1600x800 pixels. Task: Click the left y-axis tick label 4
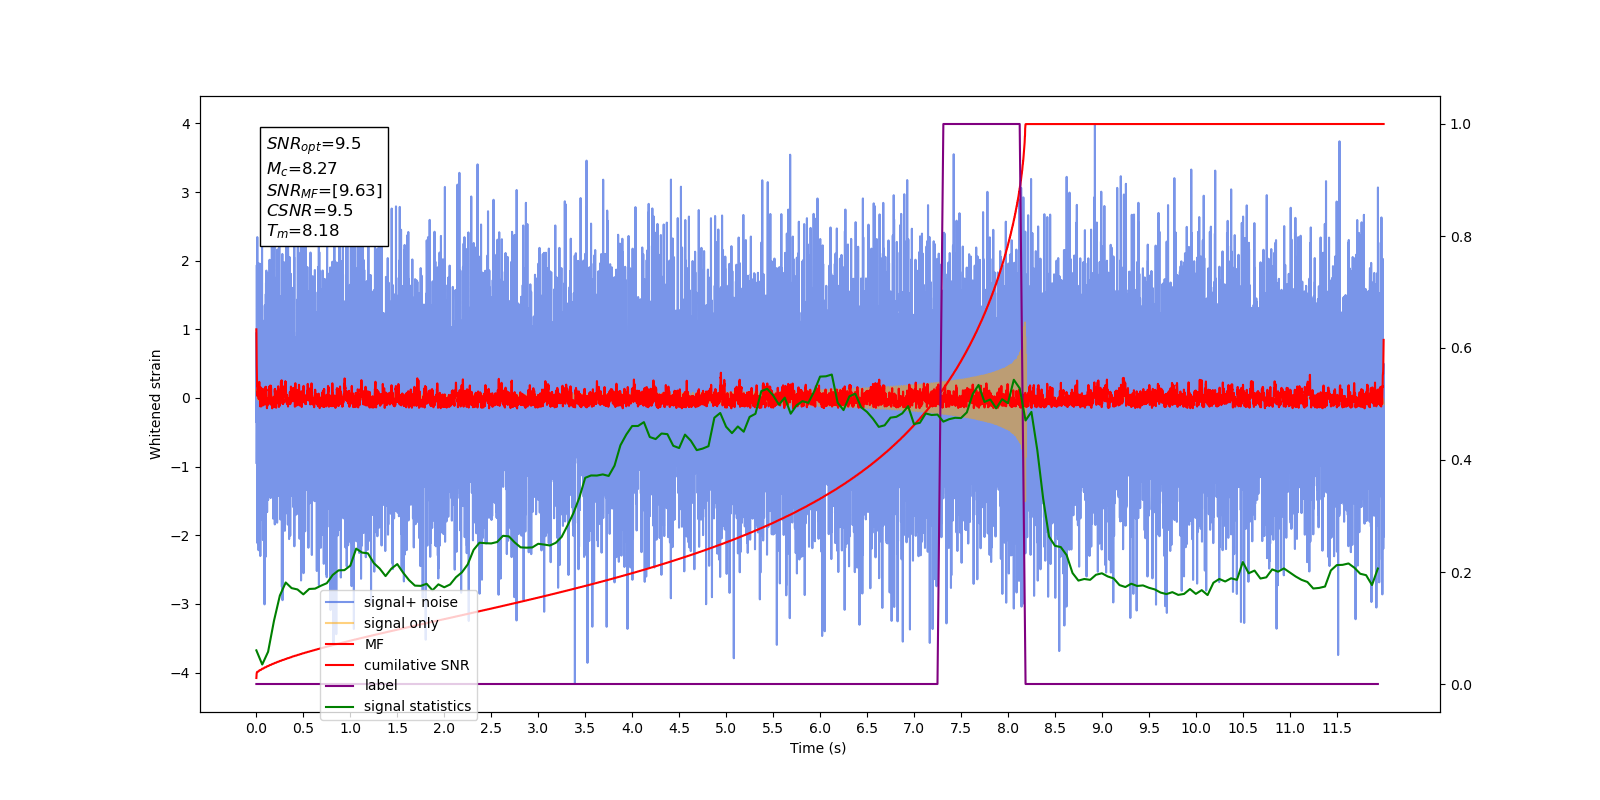[x=186, y=124]
